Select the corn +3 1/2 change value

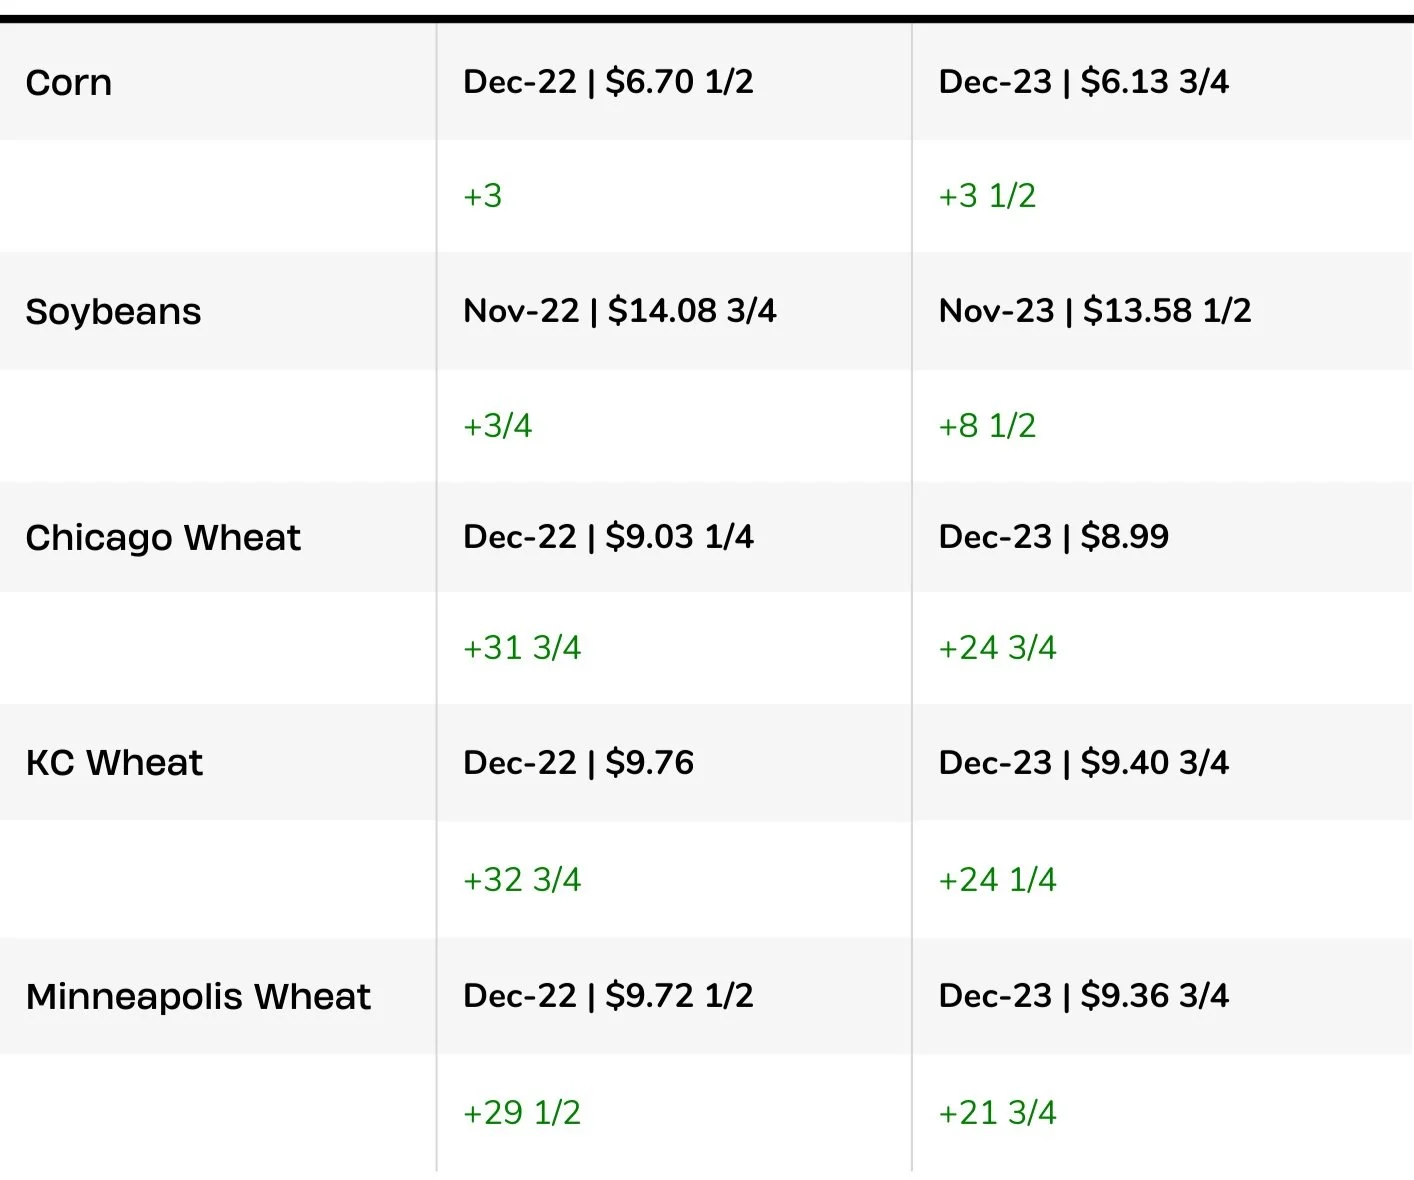point(987,196)
